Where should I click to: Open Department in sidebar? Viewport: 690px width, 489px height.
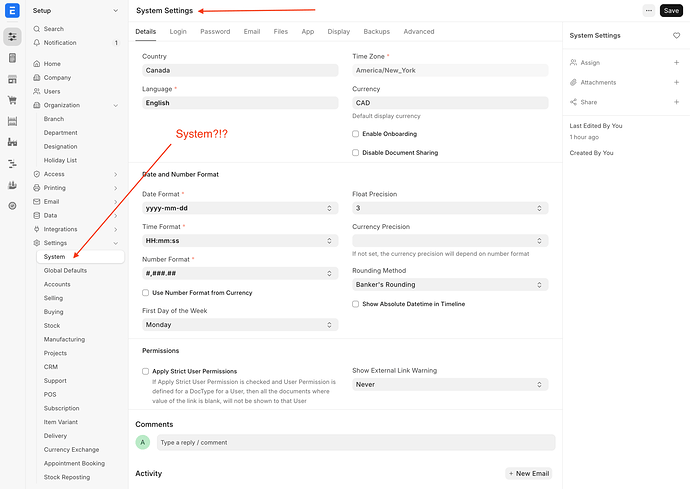click(60, 133)
